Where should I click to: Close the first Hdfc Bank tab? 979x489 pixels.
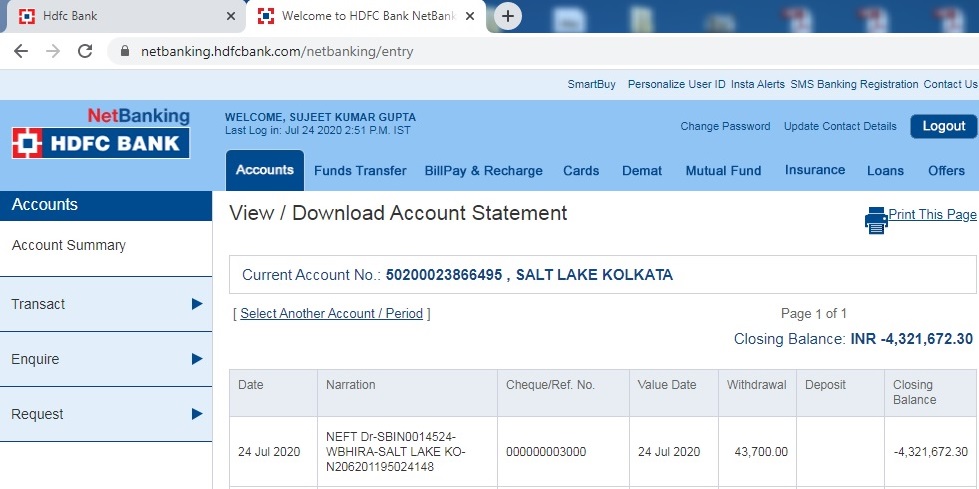(x=231, y=17)
